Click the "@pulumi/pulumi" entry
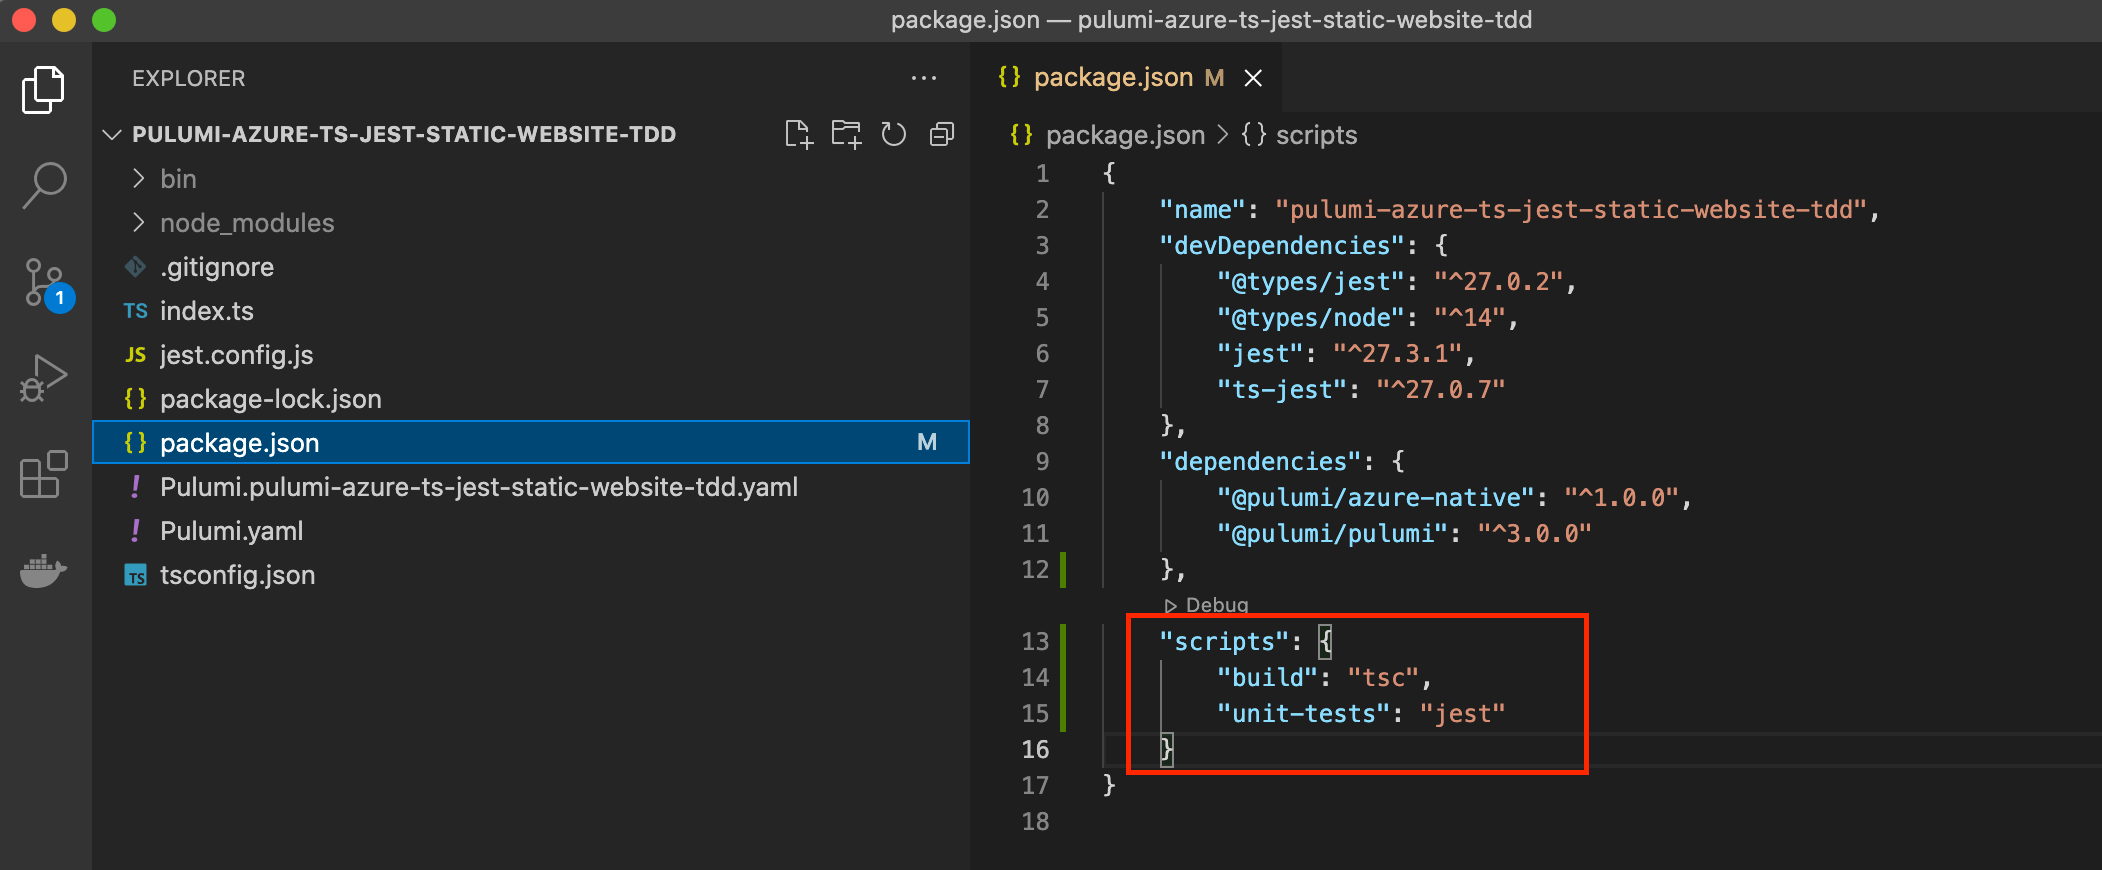Viewport: 2102px width, 870px height. pyautogui.click(x=1333, y=534)
